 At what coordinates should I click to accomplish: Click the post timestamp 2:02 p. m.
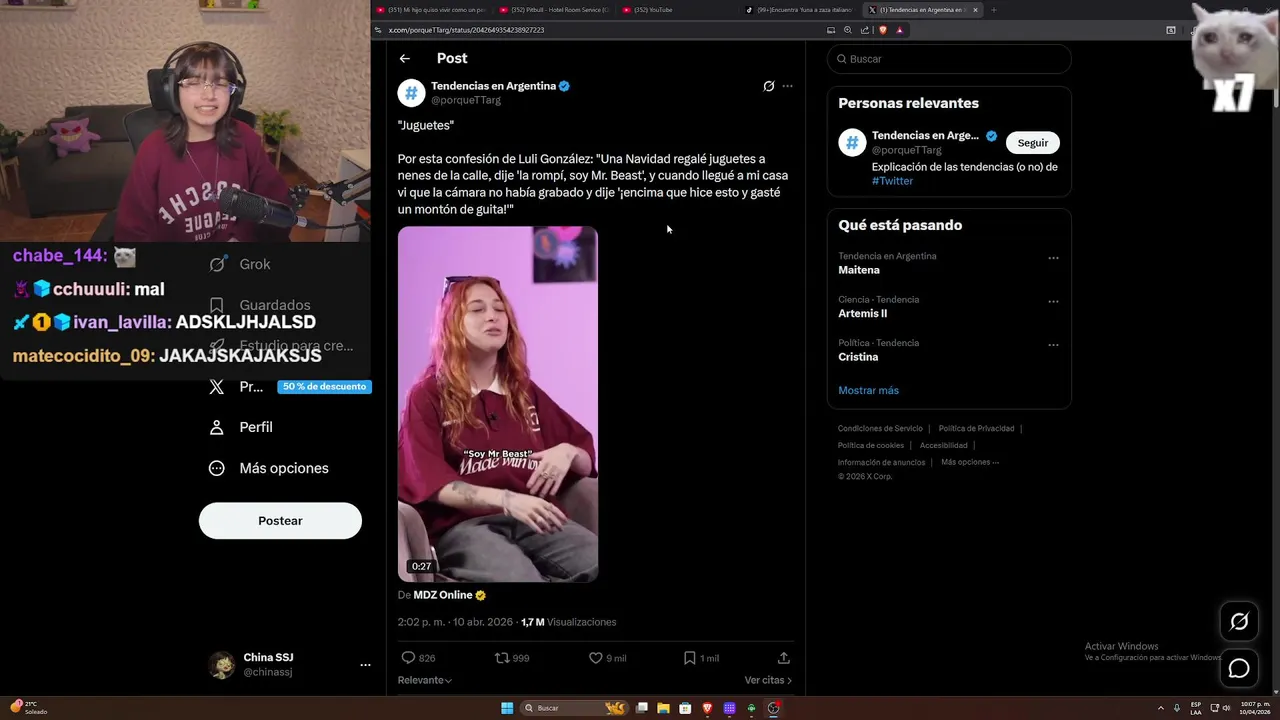[x=421, y=622]
